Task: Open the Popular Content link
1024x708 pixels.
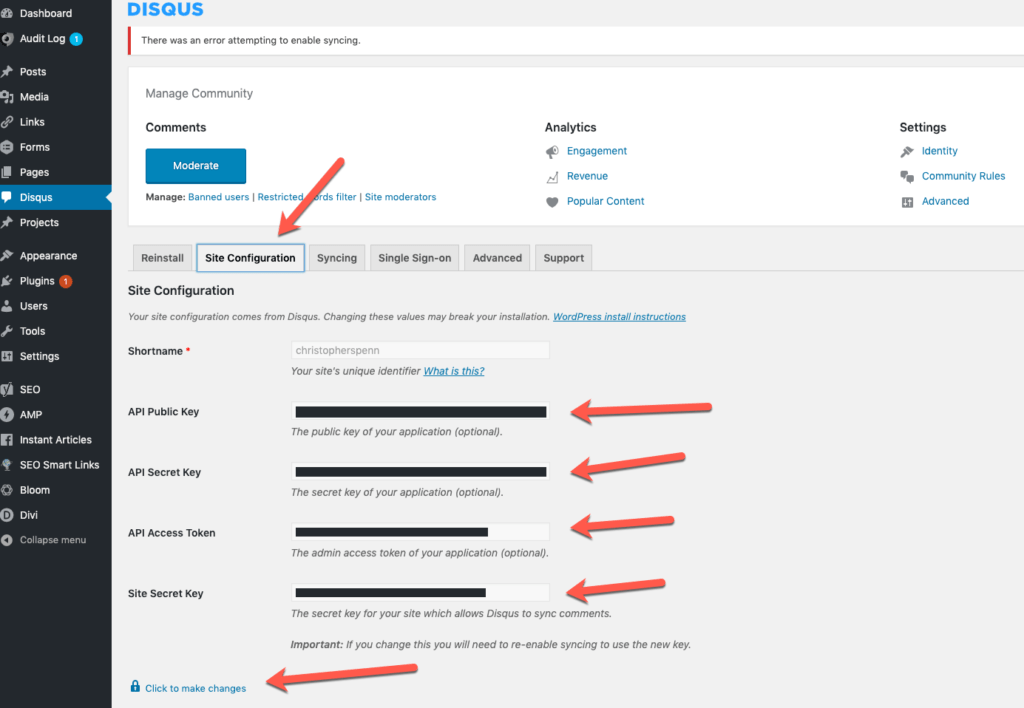Action: pos(605,201)
